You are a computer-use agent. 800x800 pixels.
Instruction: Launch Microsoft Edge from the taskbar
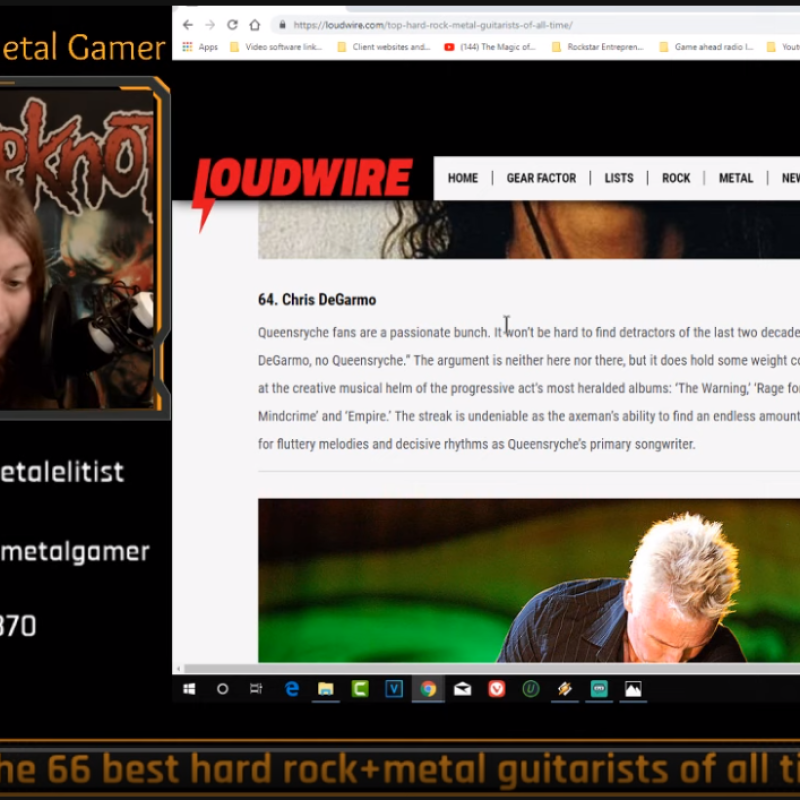pyautogui.click(x=292, y=689)
